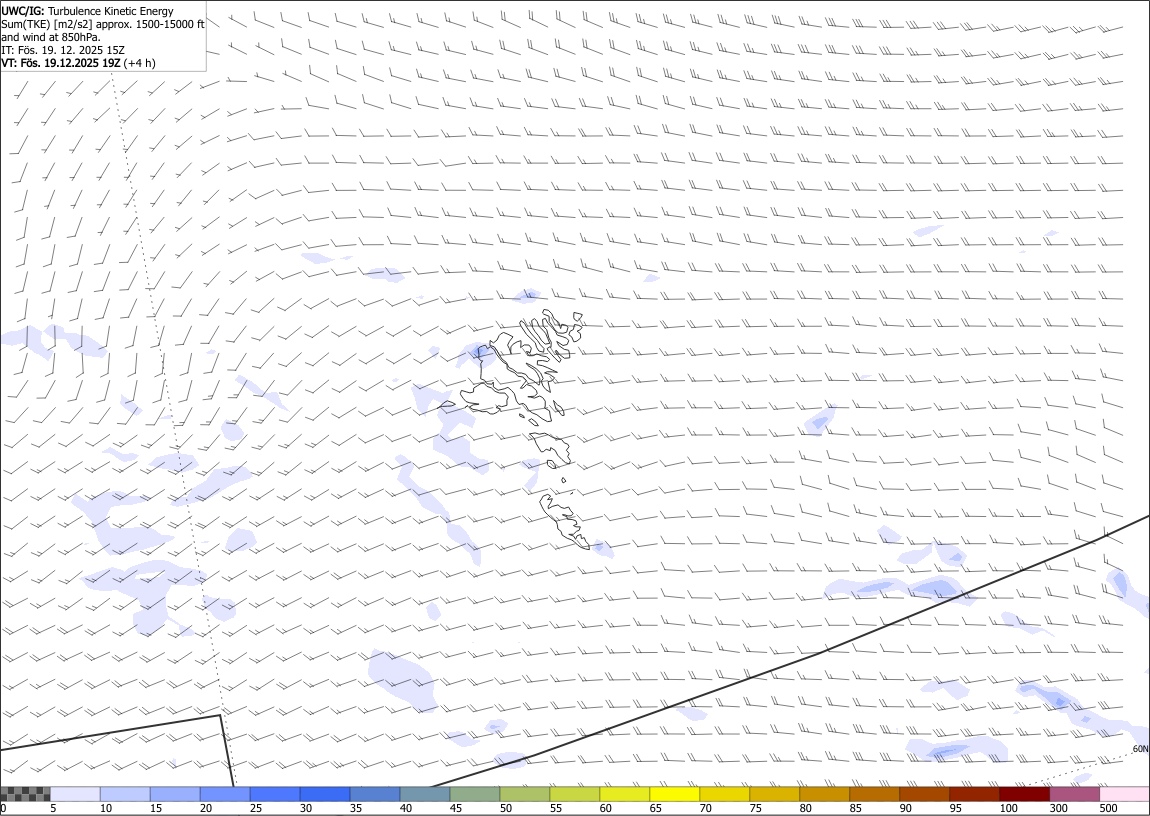Click the checkered 0-5 legend swatch
Viewport: 1150px width, 816px height.
coord(26,794)
